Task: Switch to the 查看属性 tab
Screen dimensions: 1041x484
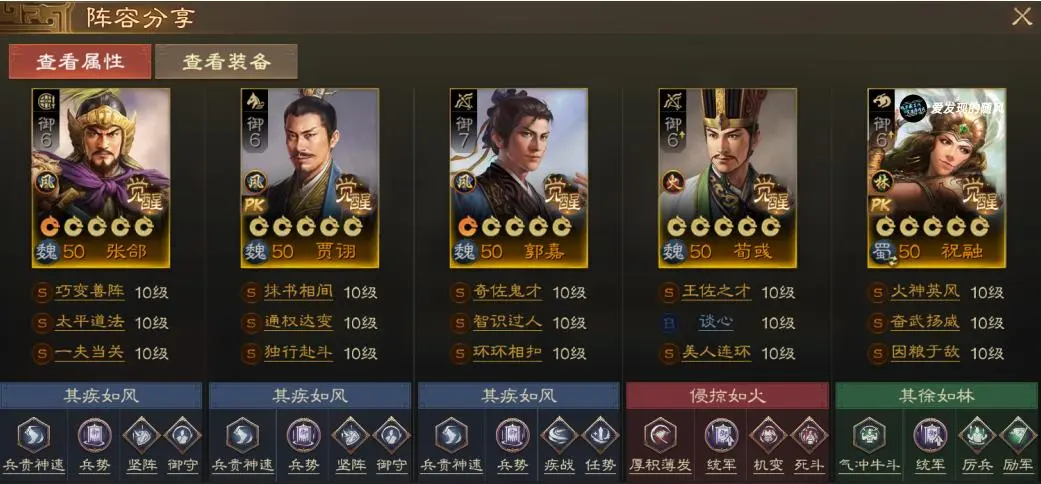Action: [80, 62]
